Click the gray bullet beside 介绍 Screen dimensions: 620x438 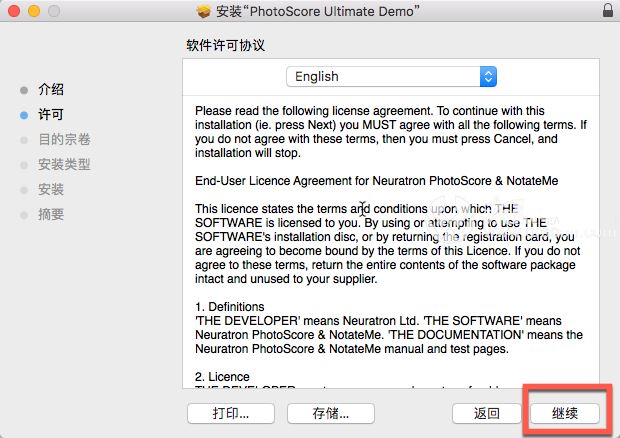coord(24,91)
